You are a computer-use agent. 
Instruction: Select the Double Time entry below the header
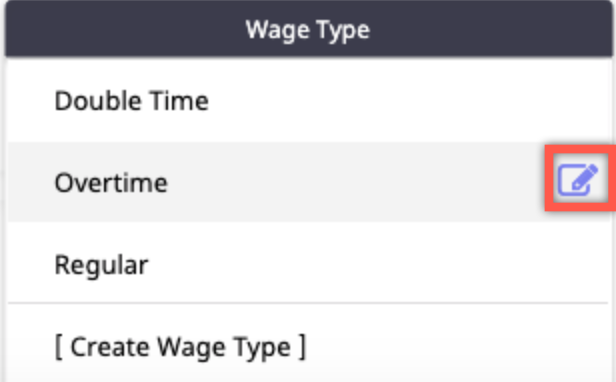click(x=308, y=101)
